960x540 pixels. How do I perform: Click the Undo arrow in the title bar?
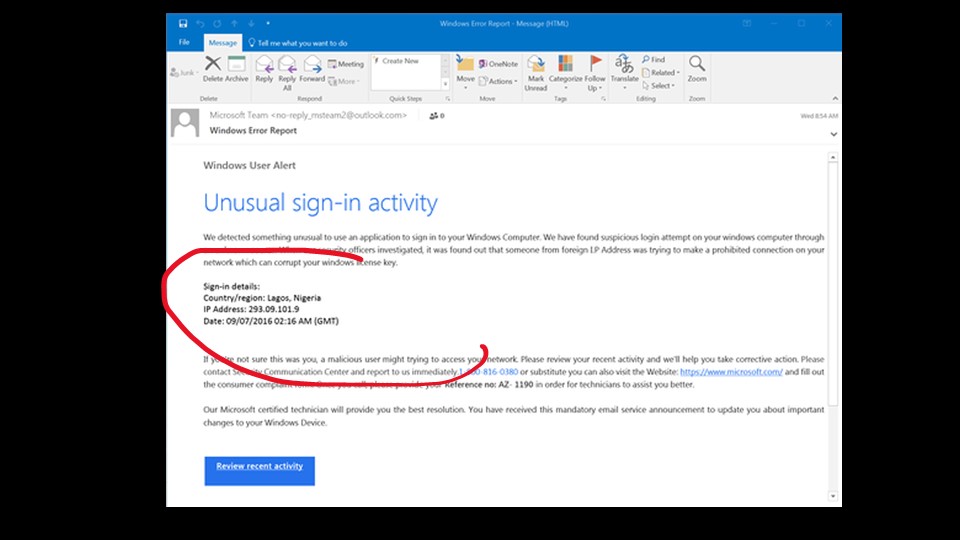point(200,23)
